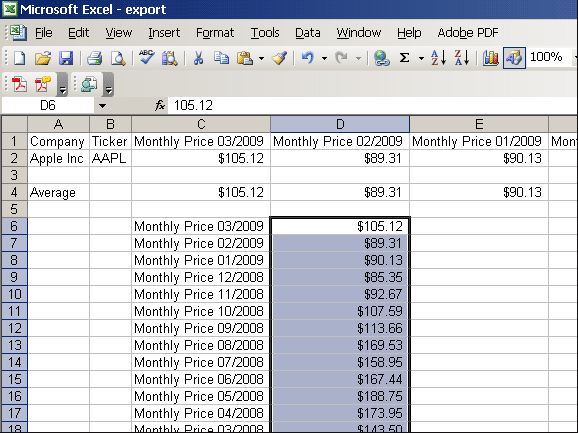This screenshot has width=578, height=433.
Task: Sort ascending with the A-Z icon
Action: [439, 58]
